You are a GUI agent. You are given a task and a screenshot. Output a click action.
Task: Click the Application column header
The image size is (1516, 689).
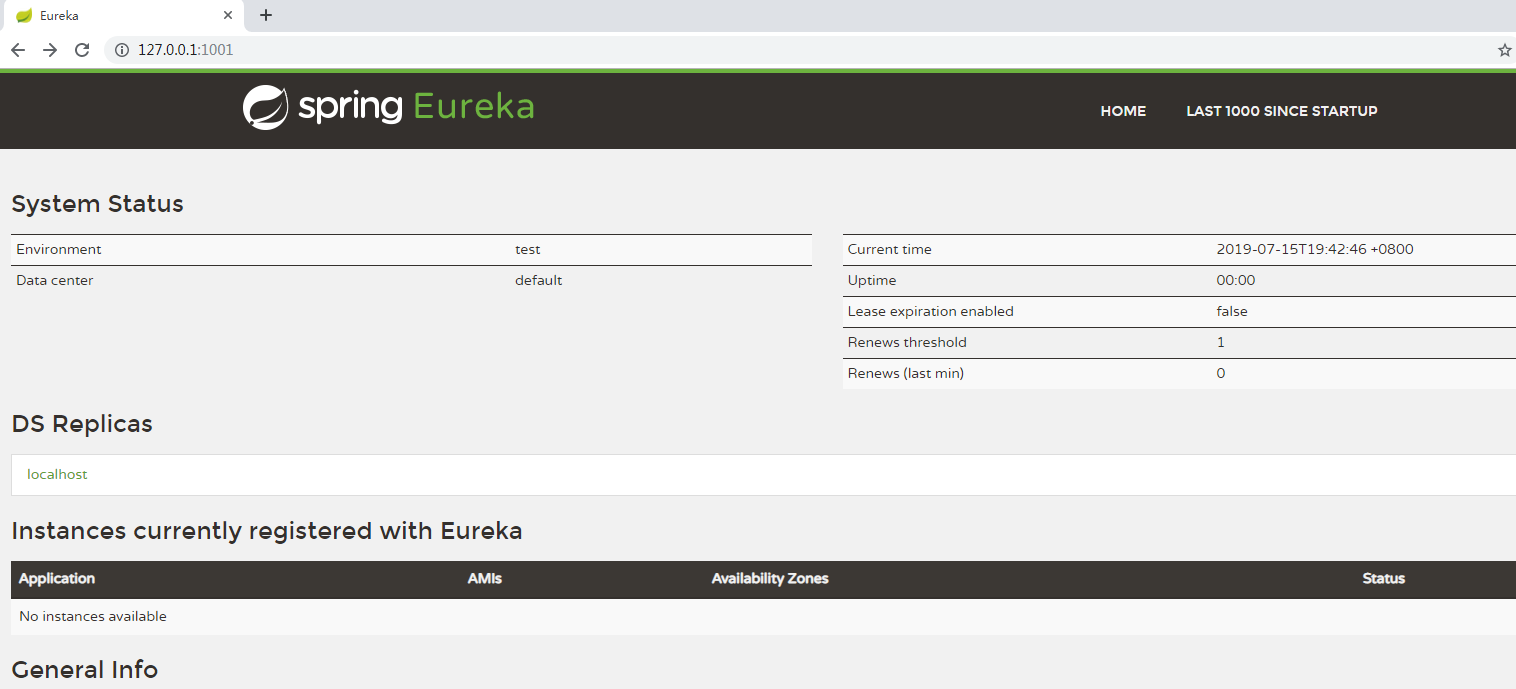[57, 578]
